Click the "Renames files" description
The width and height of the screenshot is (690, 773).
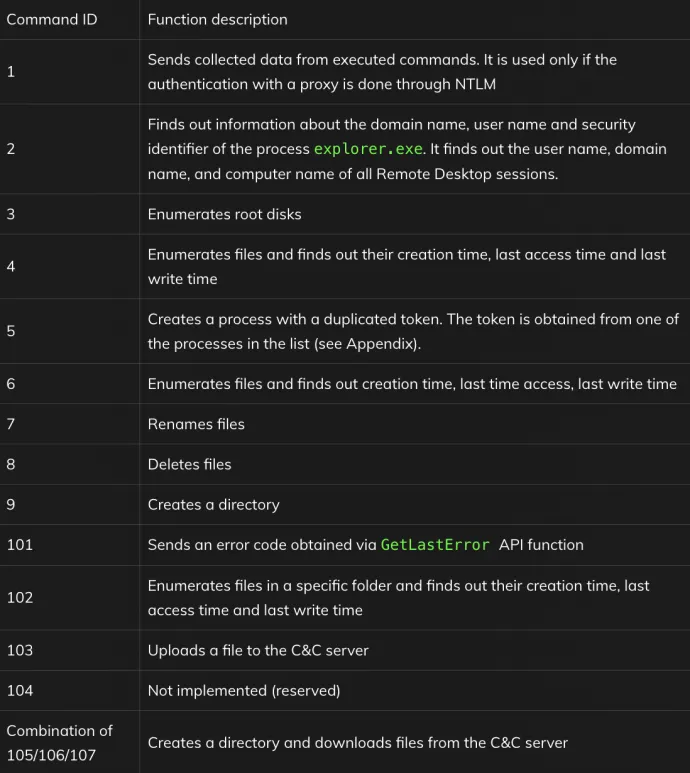[196, 424]
